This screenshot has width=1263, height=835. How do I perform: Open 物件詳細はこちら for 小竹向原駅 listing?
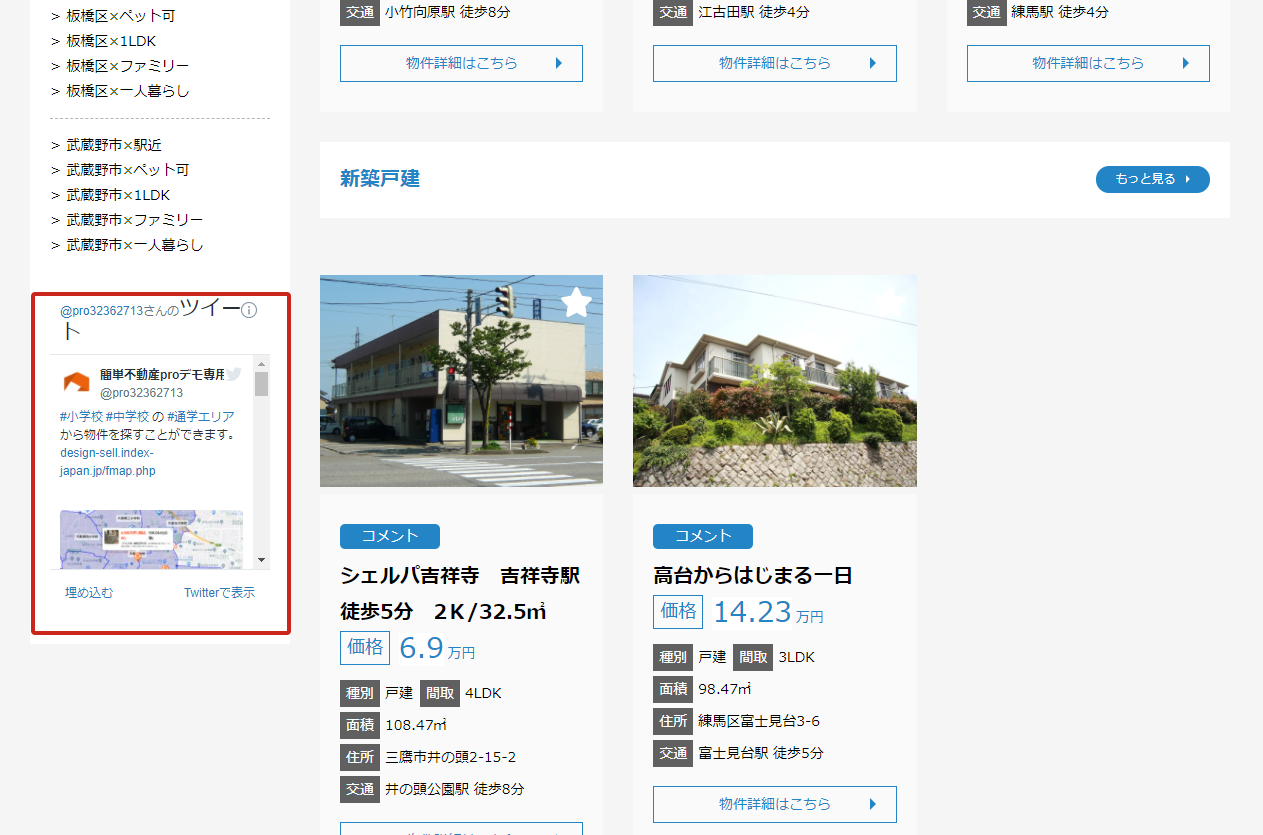(x=461, y=63)
